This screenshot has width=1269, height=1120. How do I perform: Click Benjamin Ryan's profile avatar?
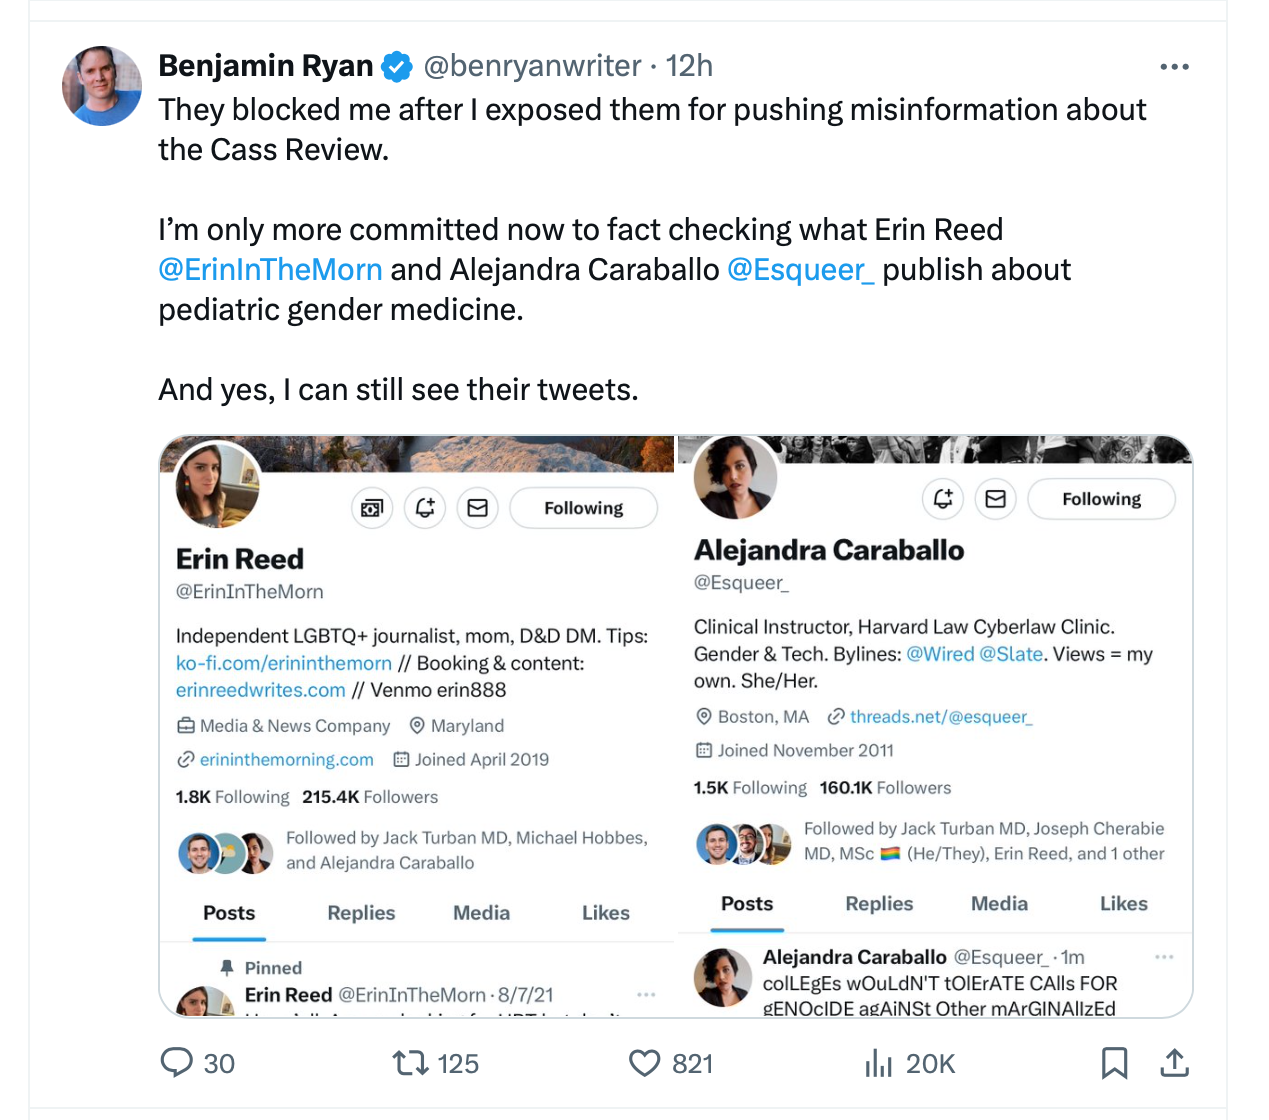(x=102, y=86)
